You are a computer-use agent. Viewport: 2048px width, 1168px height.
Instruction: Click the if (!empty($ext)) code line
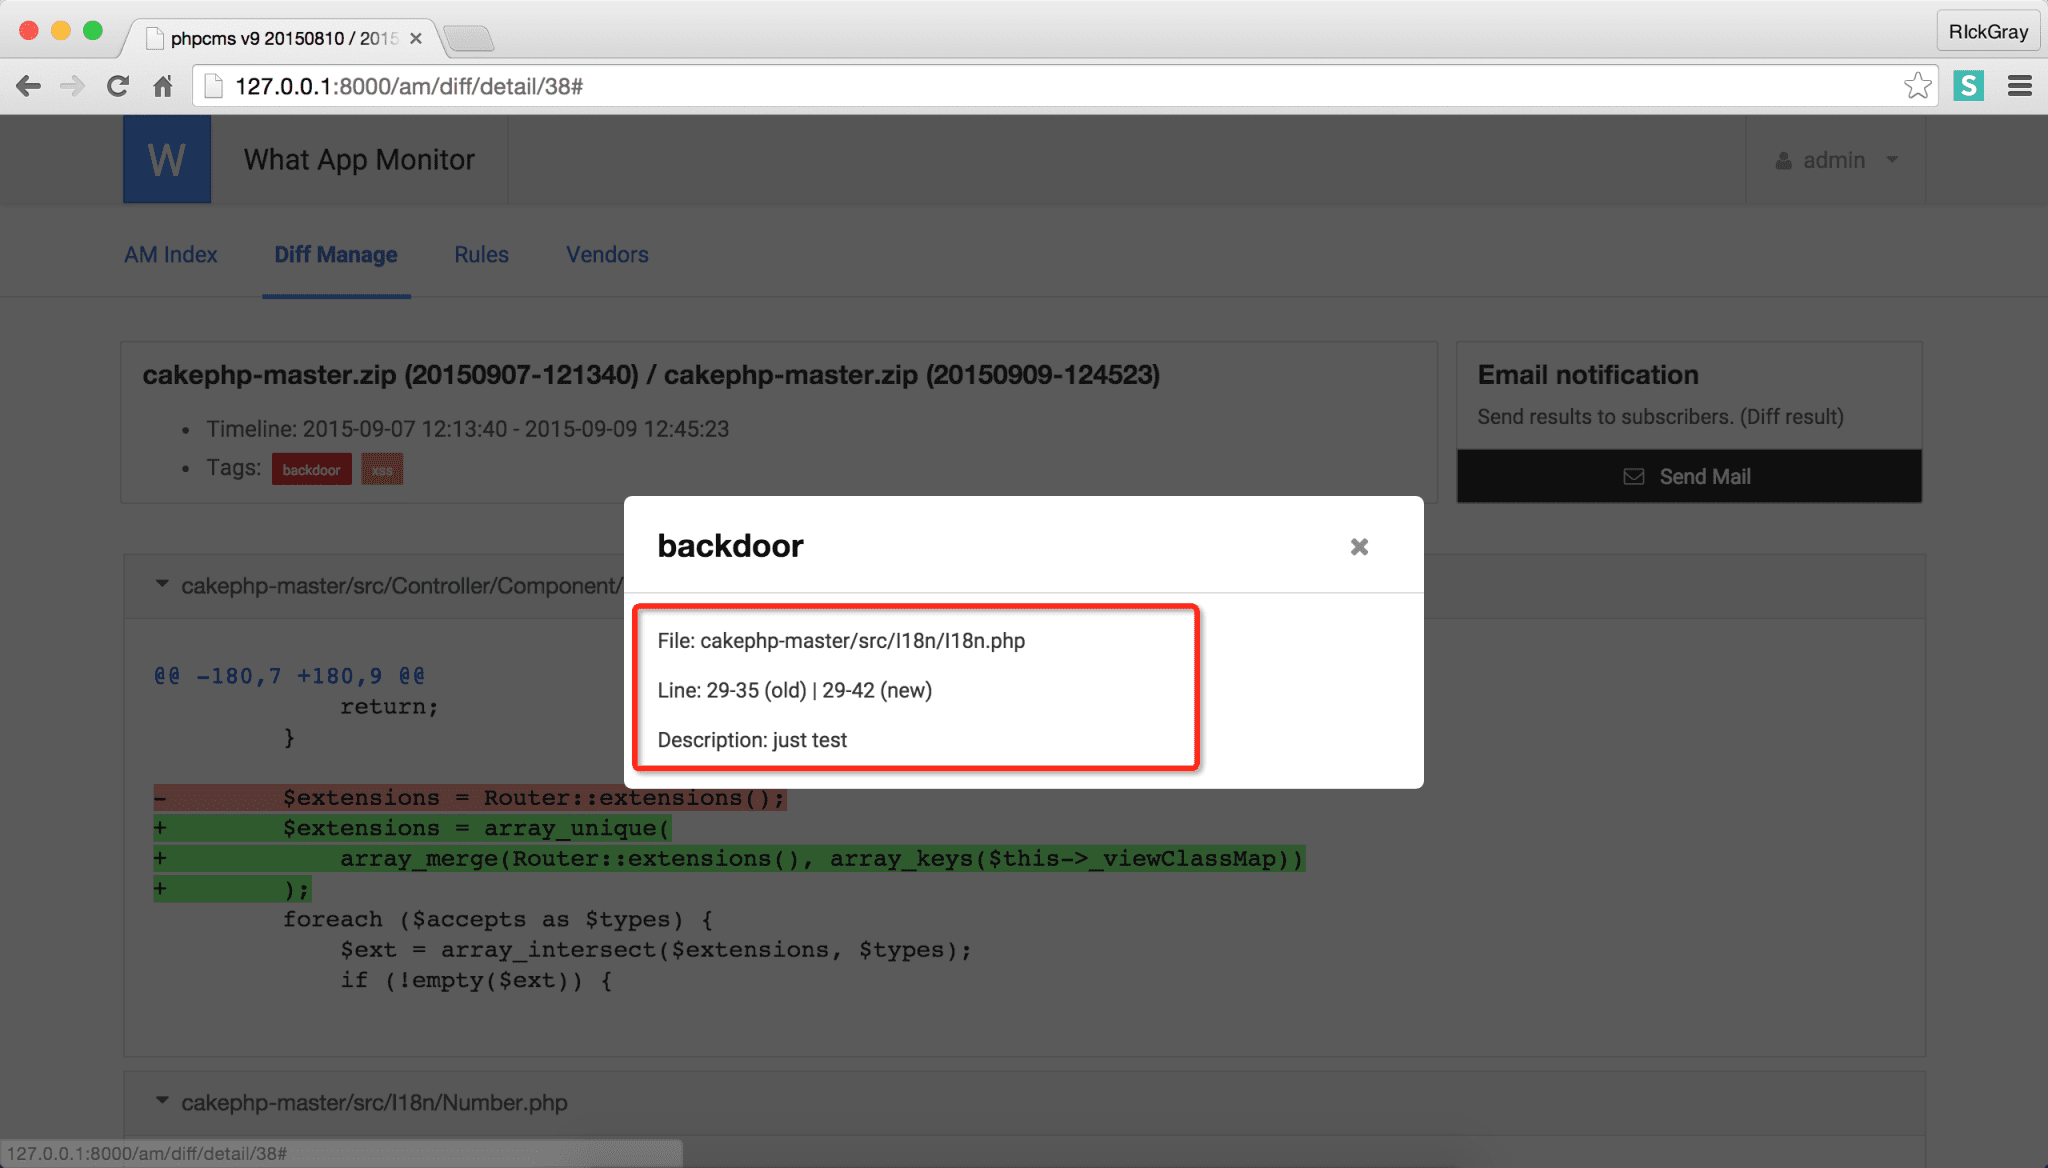coord(476,980)
